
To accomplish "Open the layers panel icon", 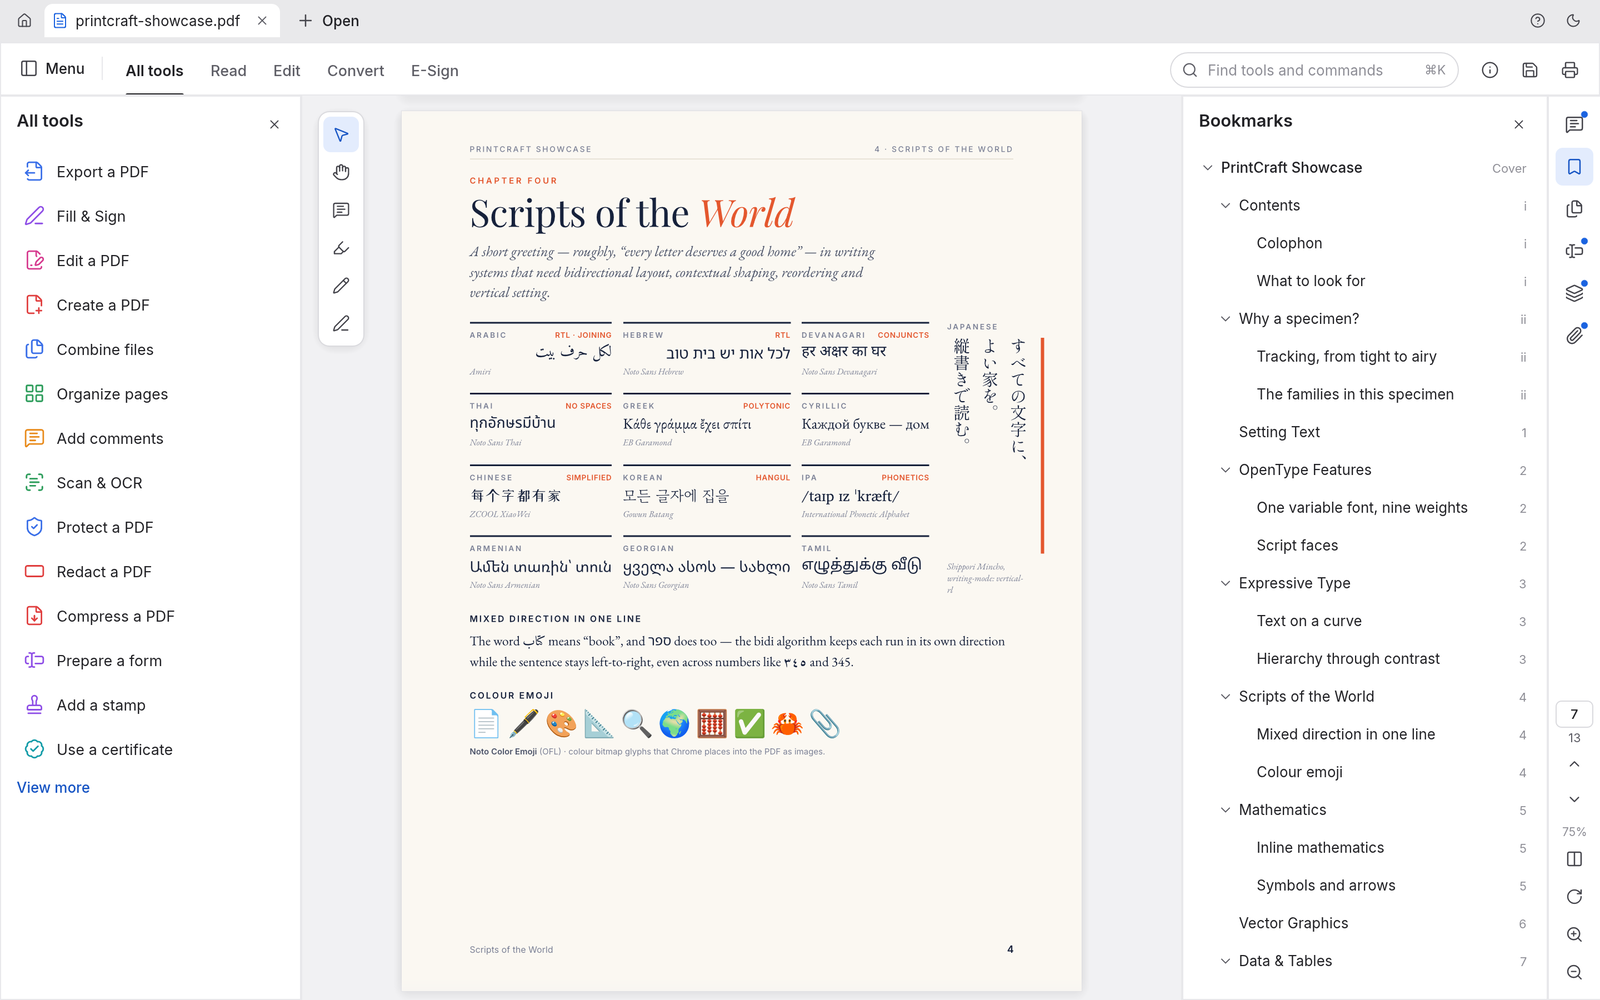I will pyautogui.click(x=1574, y=293).
